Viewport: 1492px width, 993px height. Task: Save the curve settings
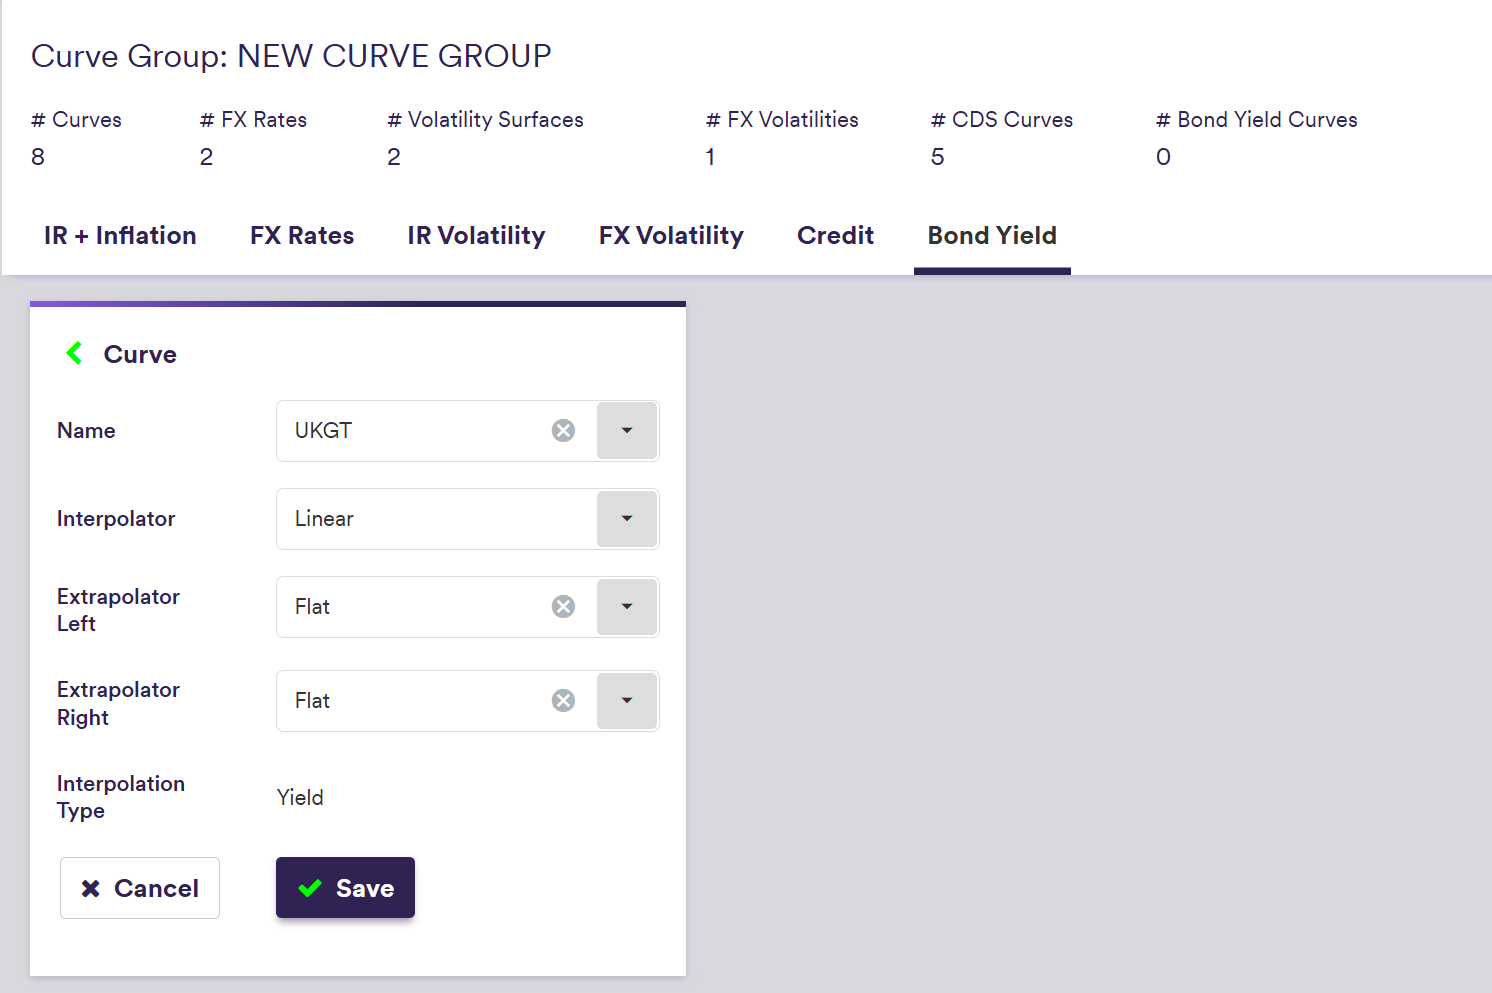(x=345, y=888)
